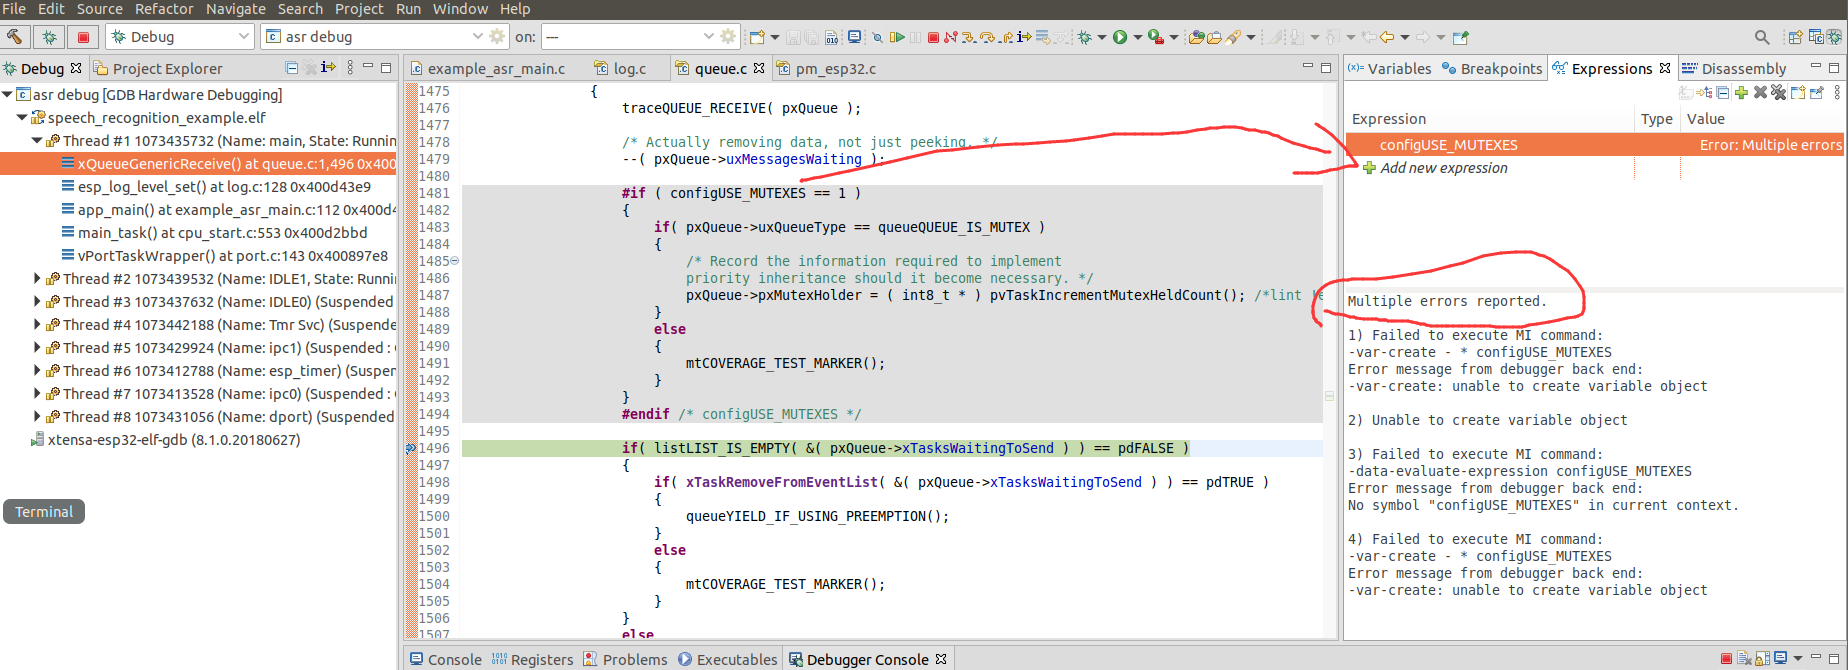The width and height of the screenshot is (1848, 670).
Task: Close the Expressions view tab
Action: pyautogui.click(x=1665, y=68)
